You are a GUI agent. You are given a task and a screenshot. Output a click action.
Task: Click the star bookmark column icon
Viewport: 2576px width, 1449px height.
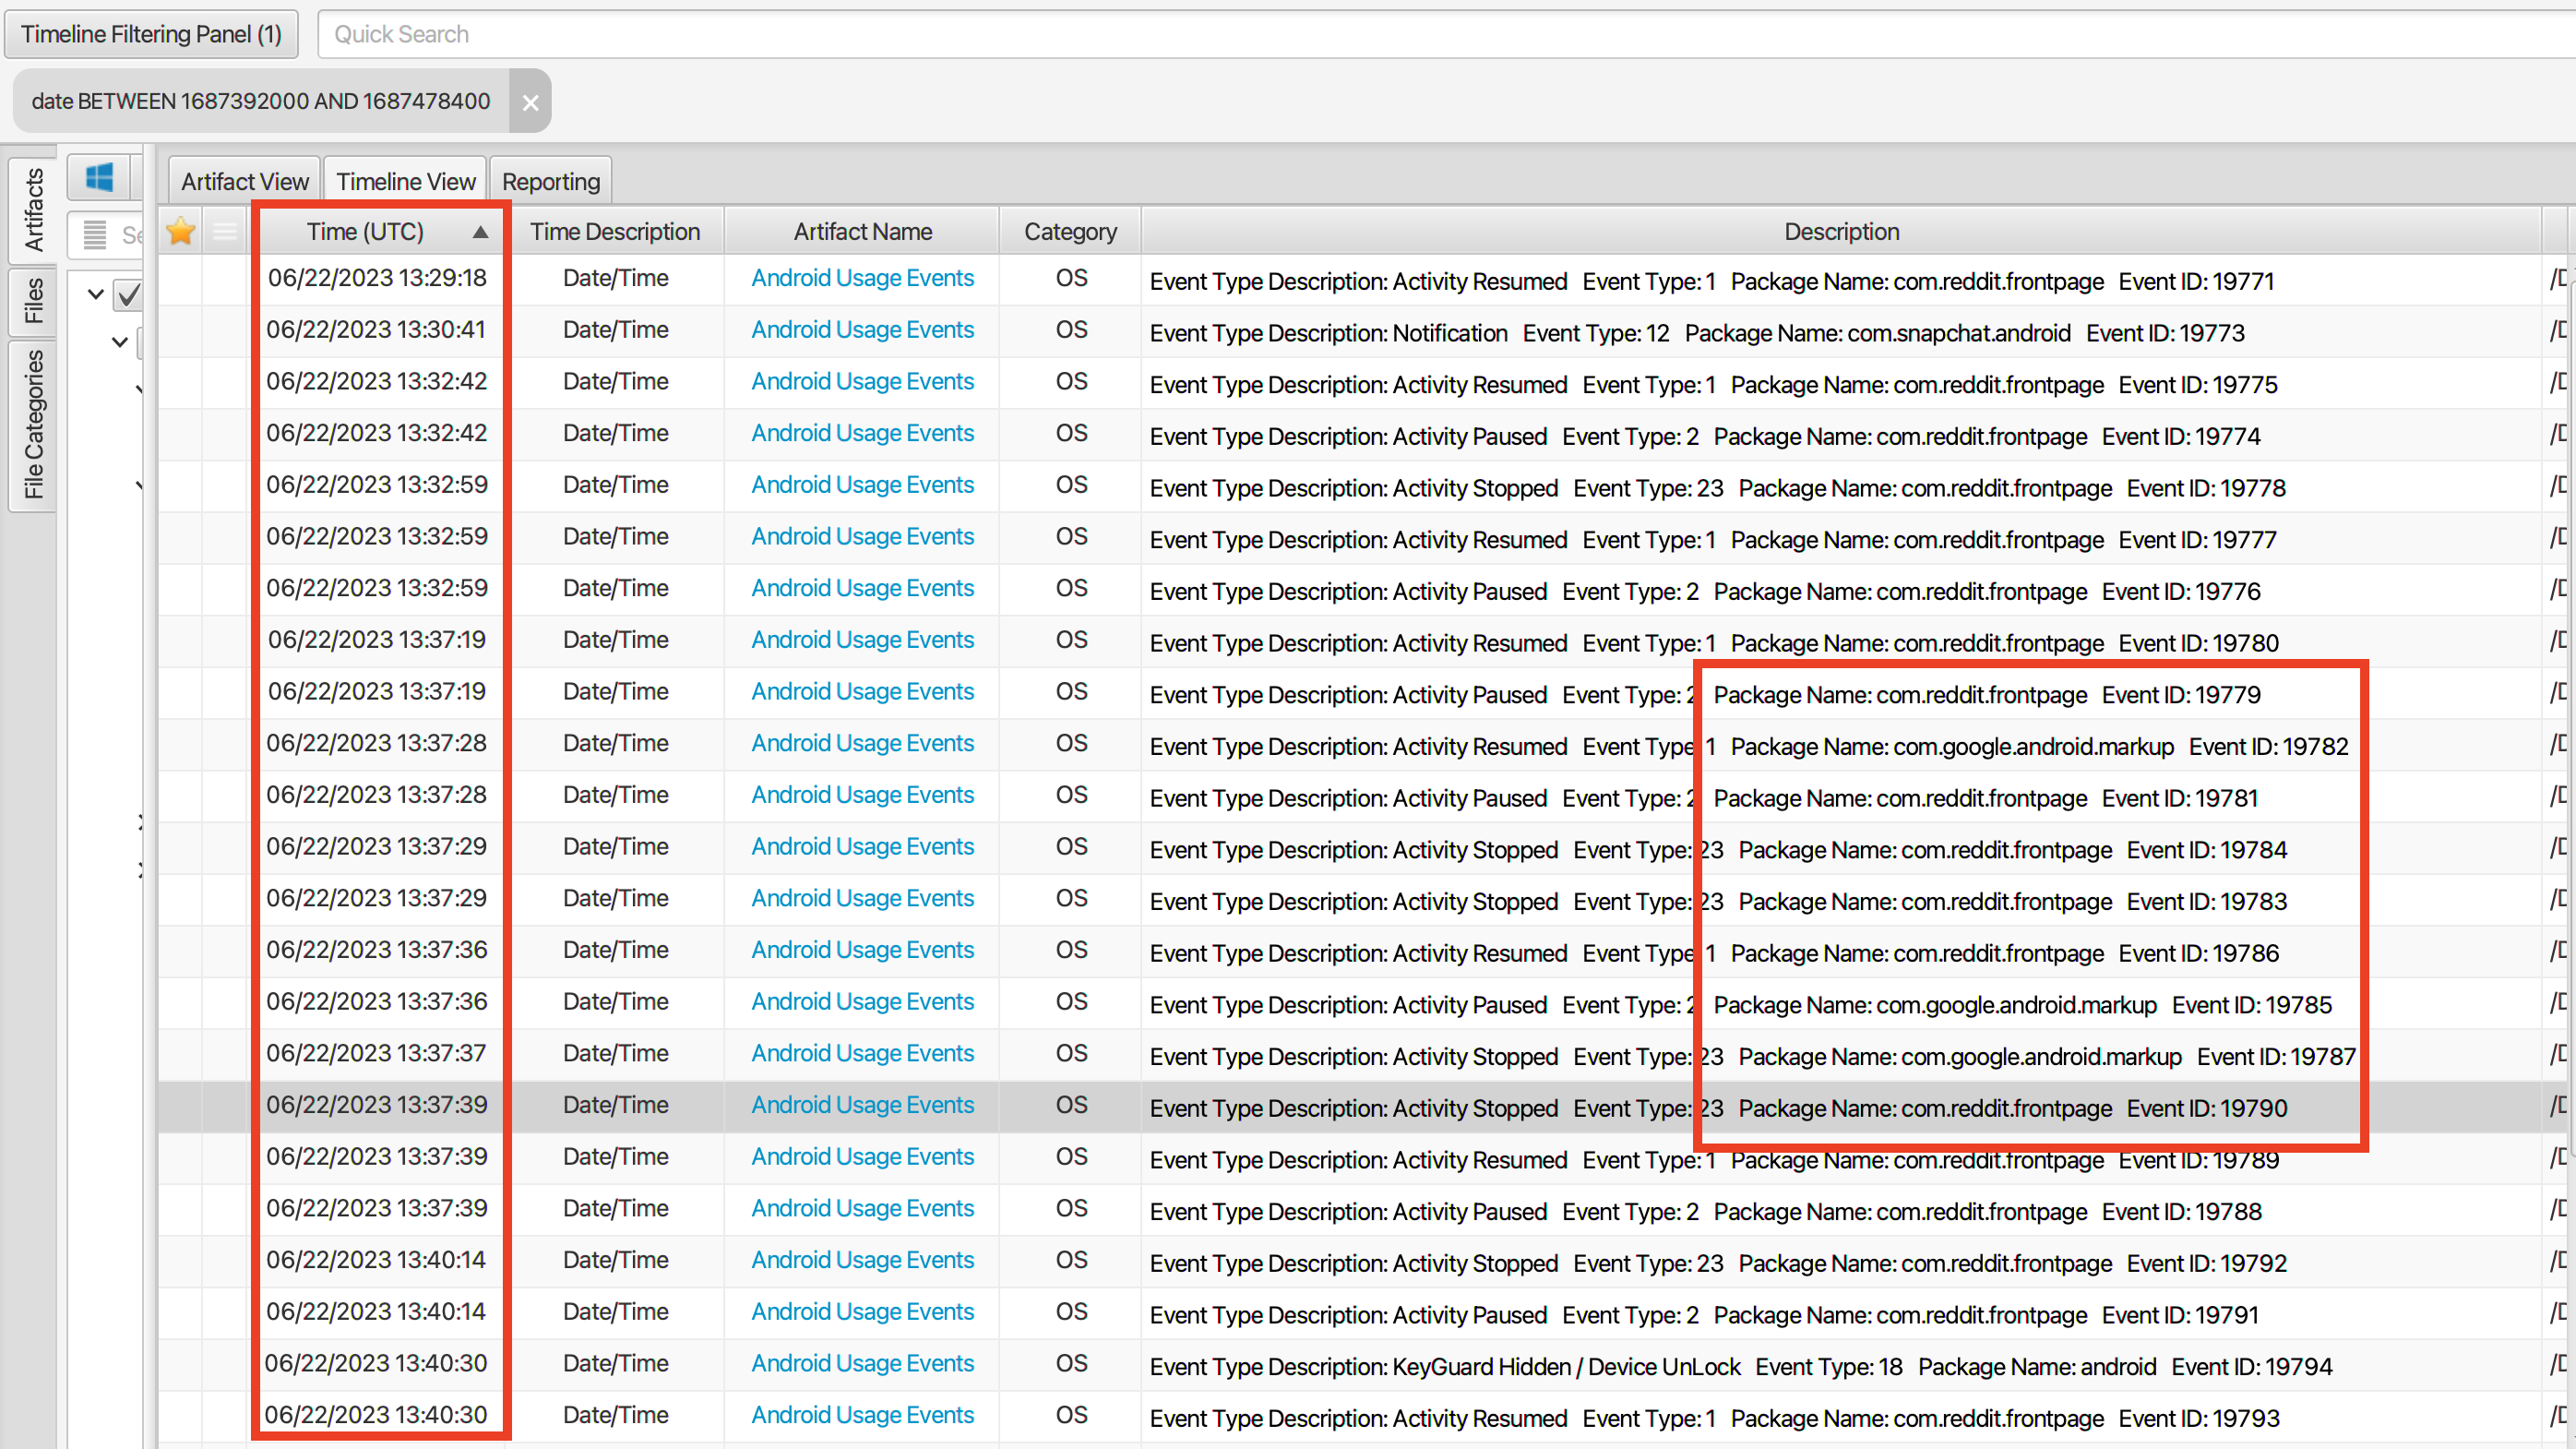[x=181, y=232]
